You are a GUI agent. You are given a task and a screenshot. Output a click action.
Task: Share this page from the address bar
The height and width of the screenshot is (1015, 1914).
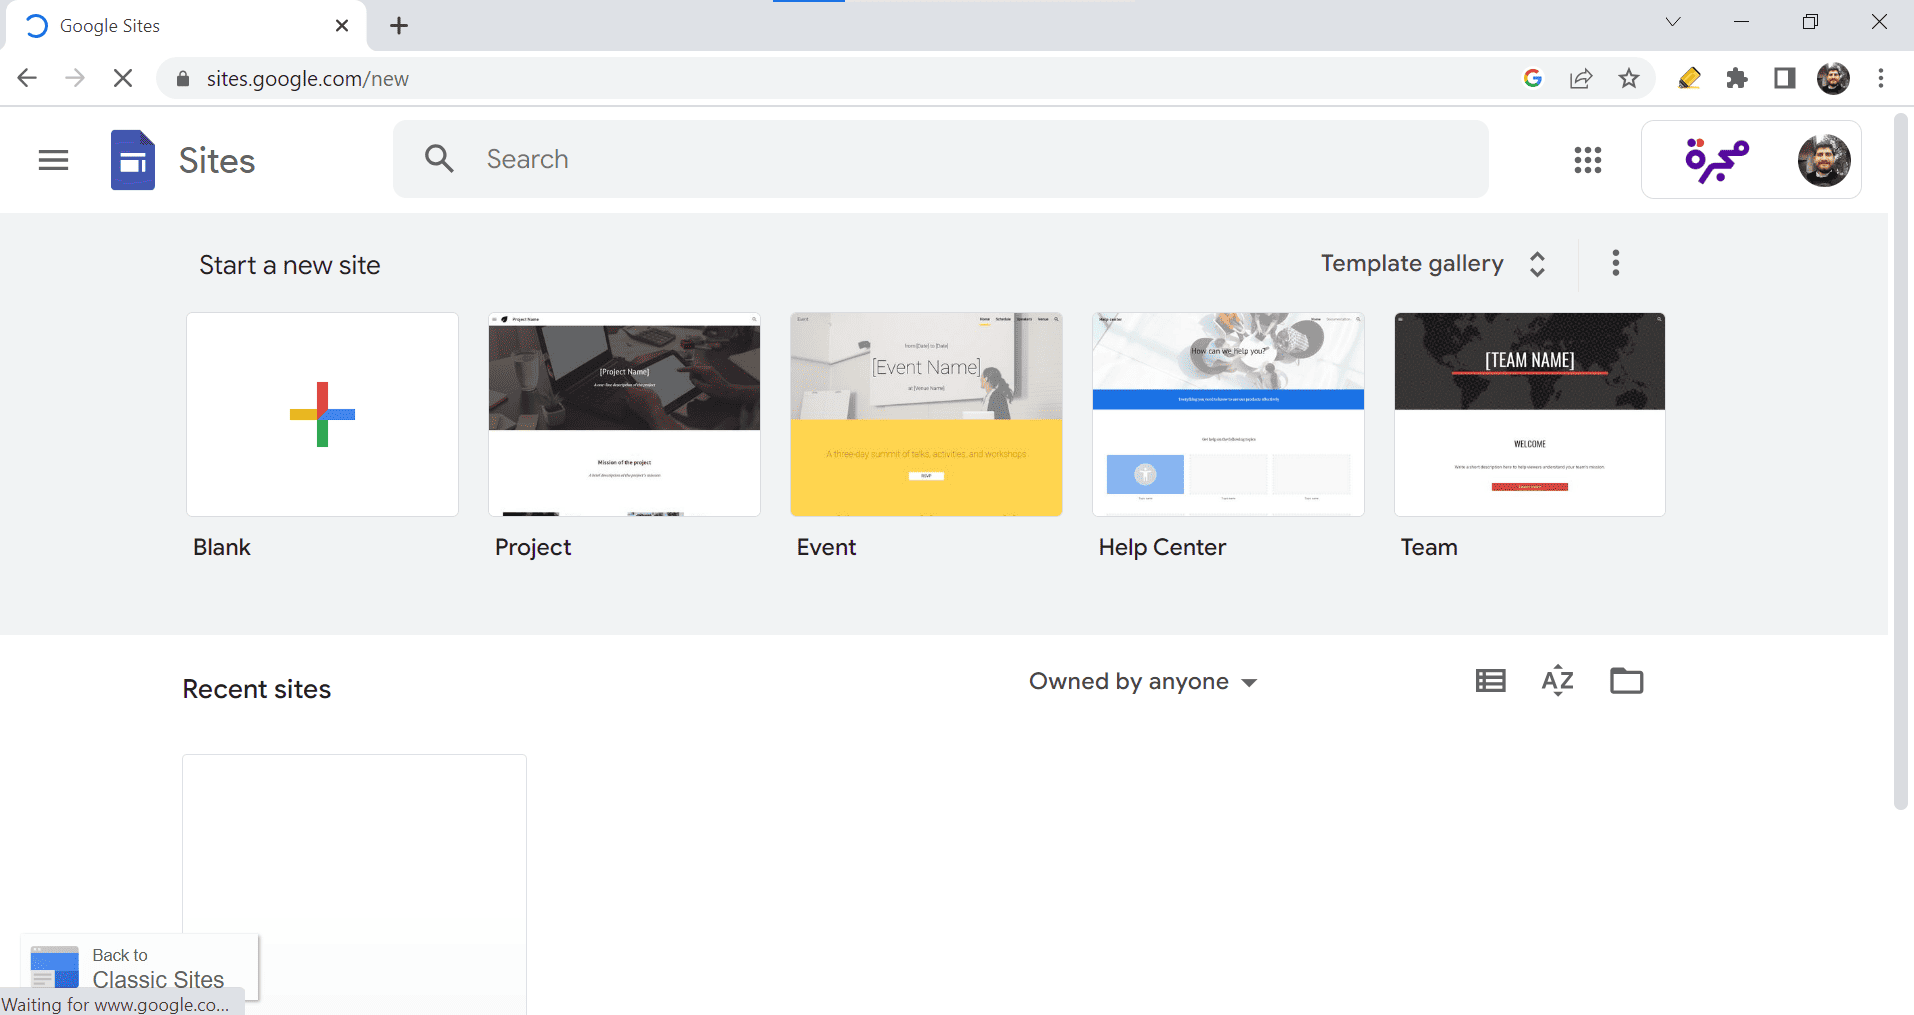click(x=1581, y=79)
